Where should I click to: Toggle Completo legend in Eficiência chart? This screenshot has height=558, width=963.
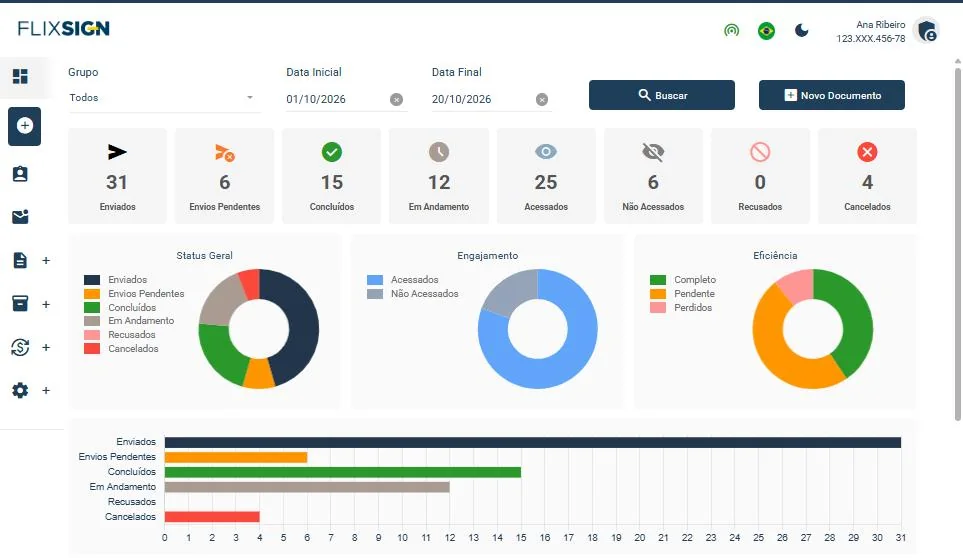683,280
